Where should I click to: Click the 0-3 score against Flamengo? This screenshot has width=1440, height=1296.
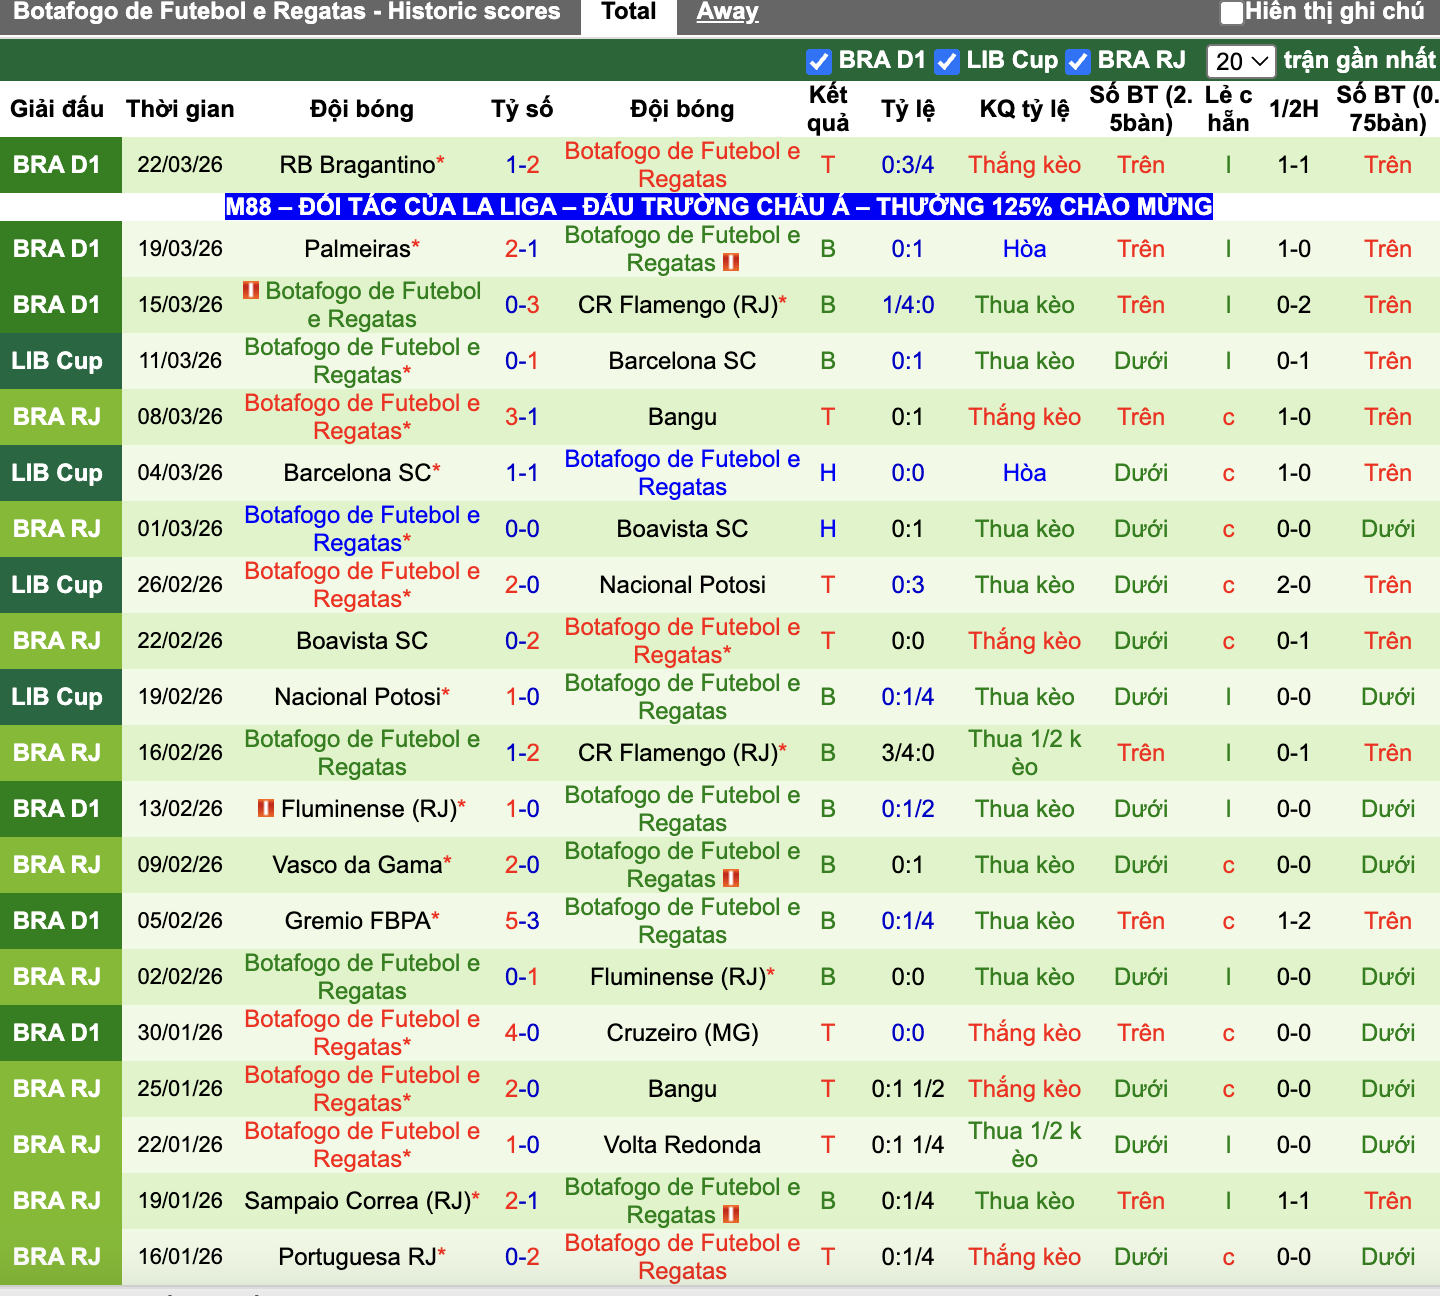point(522,305)
